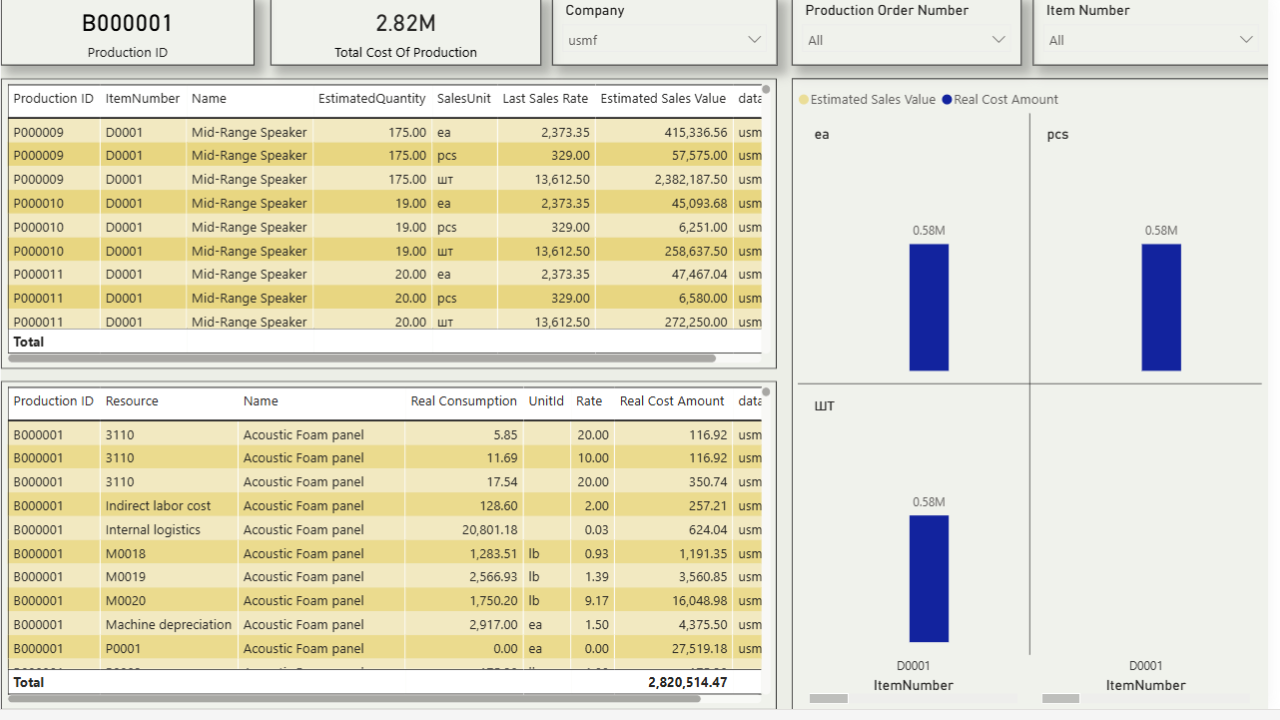Sort top table by ItemNumber header
The height and width of the screenshot is (720, 1280).
[143, 99]
